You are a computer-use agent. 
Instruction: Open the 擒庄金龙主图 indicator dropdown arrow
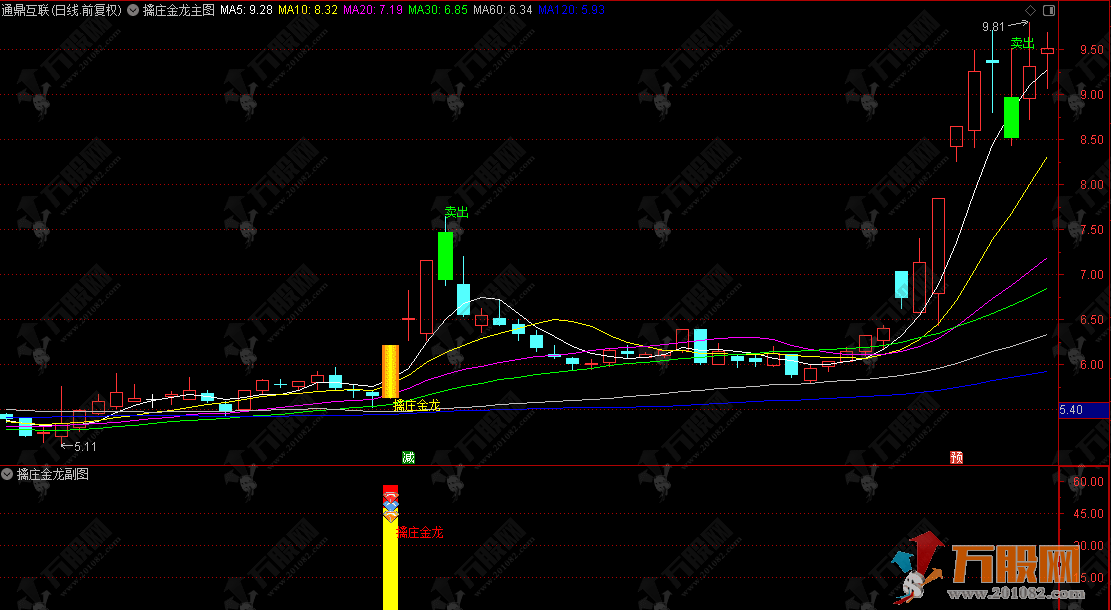133,10
